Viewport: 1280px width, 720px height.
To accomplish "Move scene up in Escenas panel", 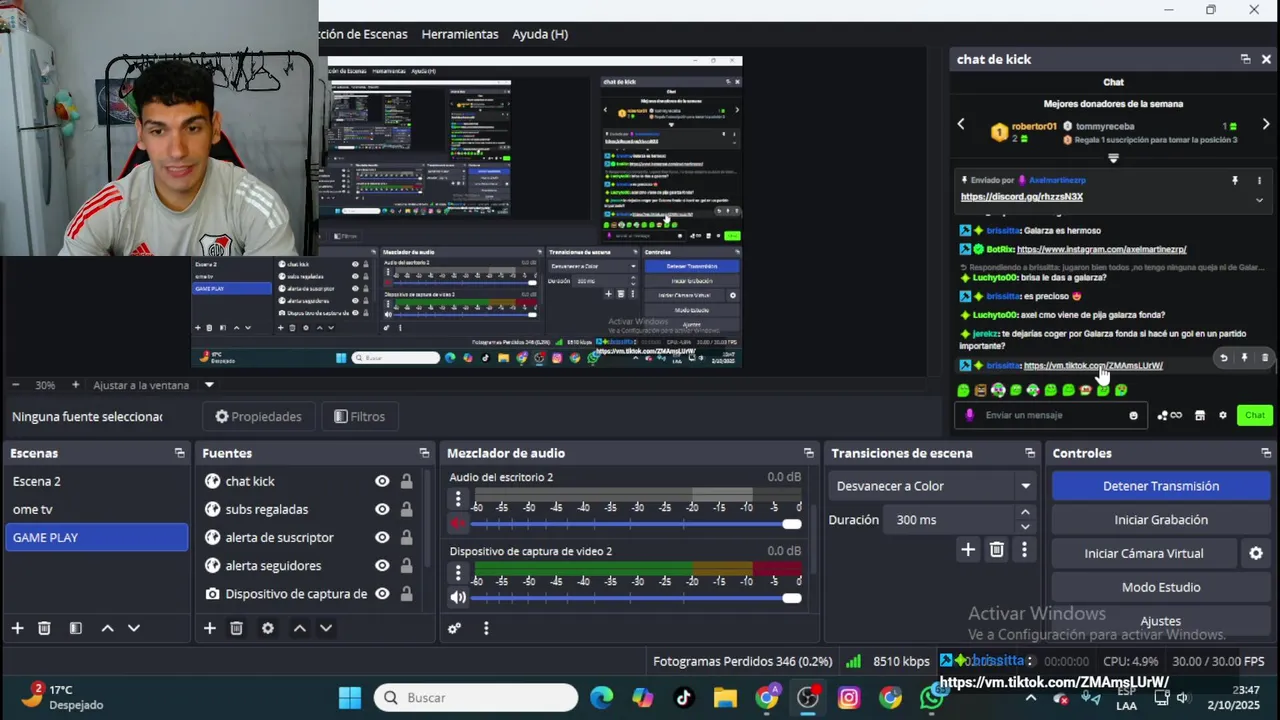I will click(107, 628).
